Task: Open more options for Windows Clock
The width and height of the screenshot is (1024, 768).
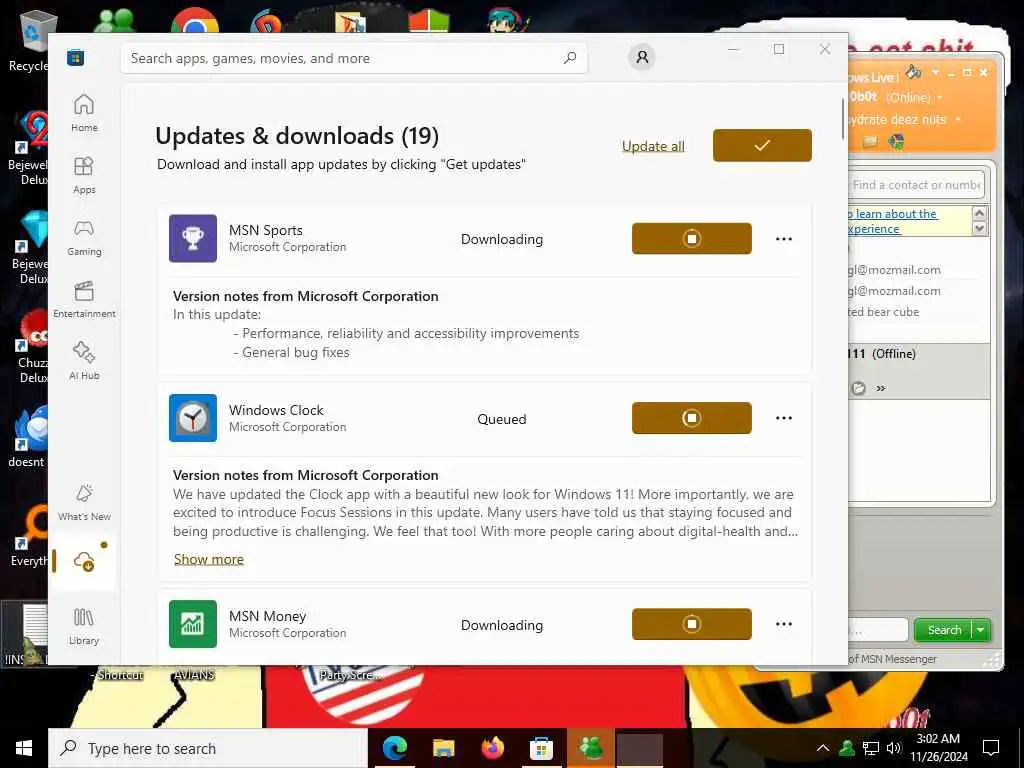Action: [x=784, y=418]
